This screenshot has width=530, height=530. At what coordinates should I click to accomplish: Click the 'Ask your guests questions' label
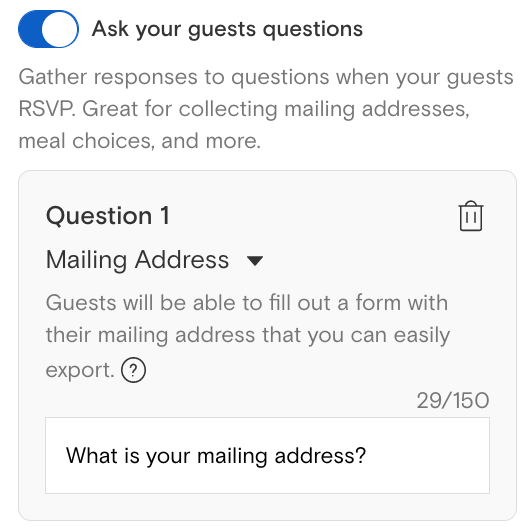[x=227, y=30]
